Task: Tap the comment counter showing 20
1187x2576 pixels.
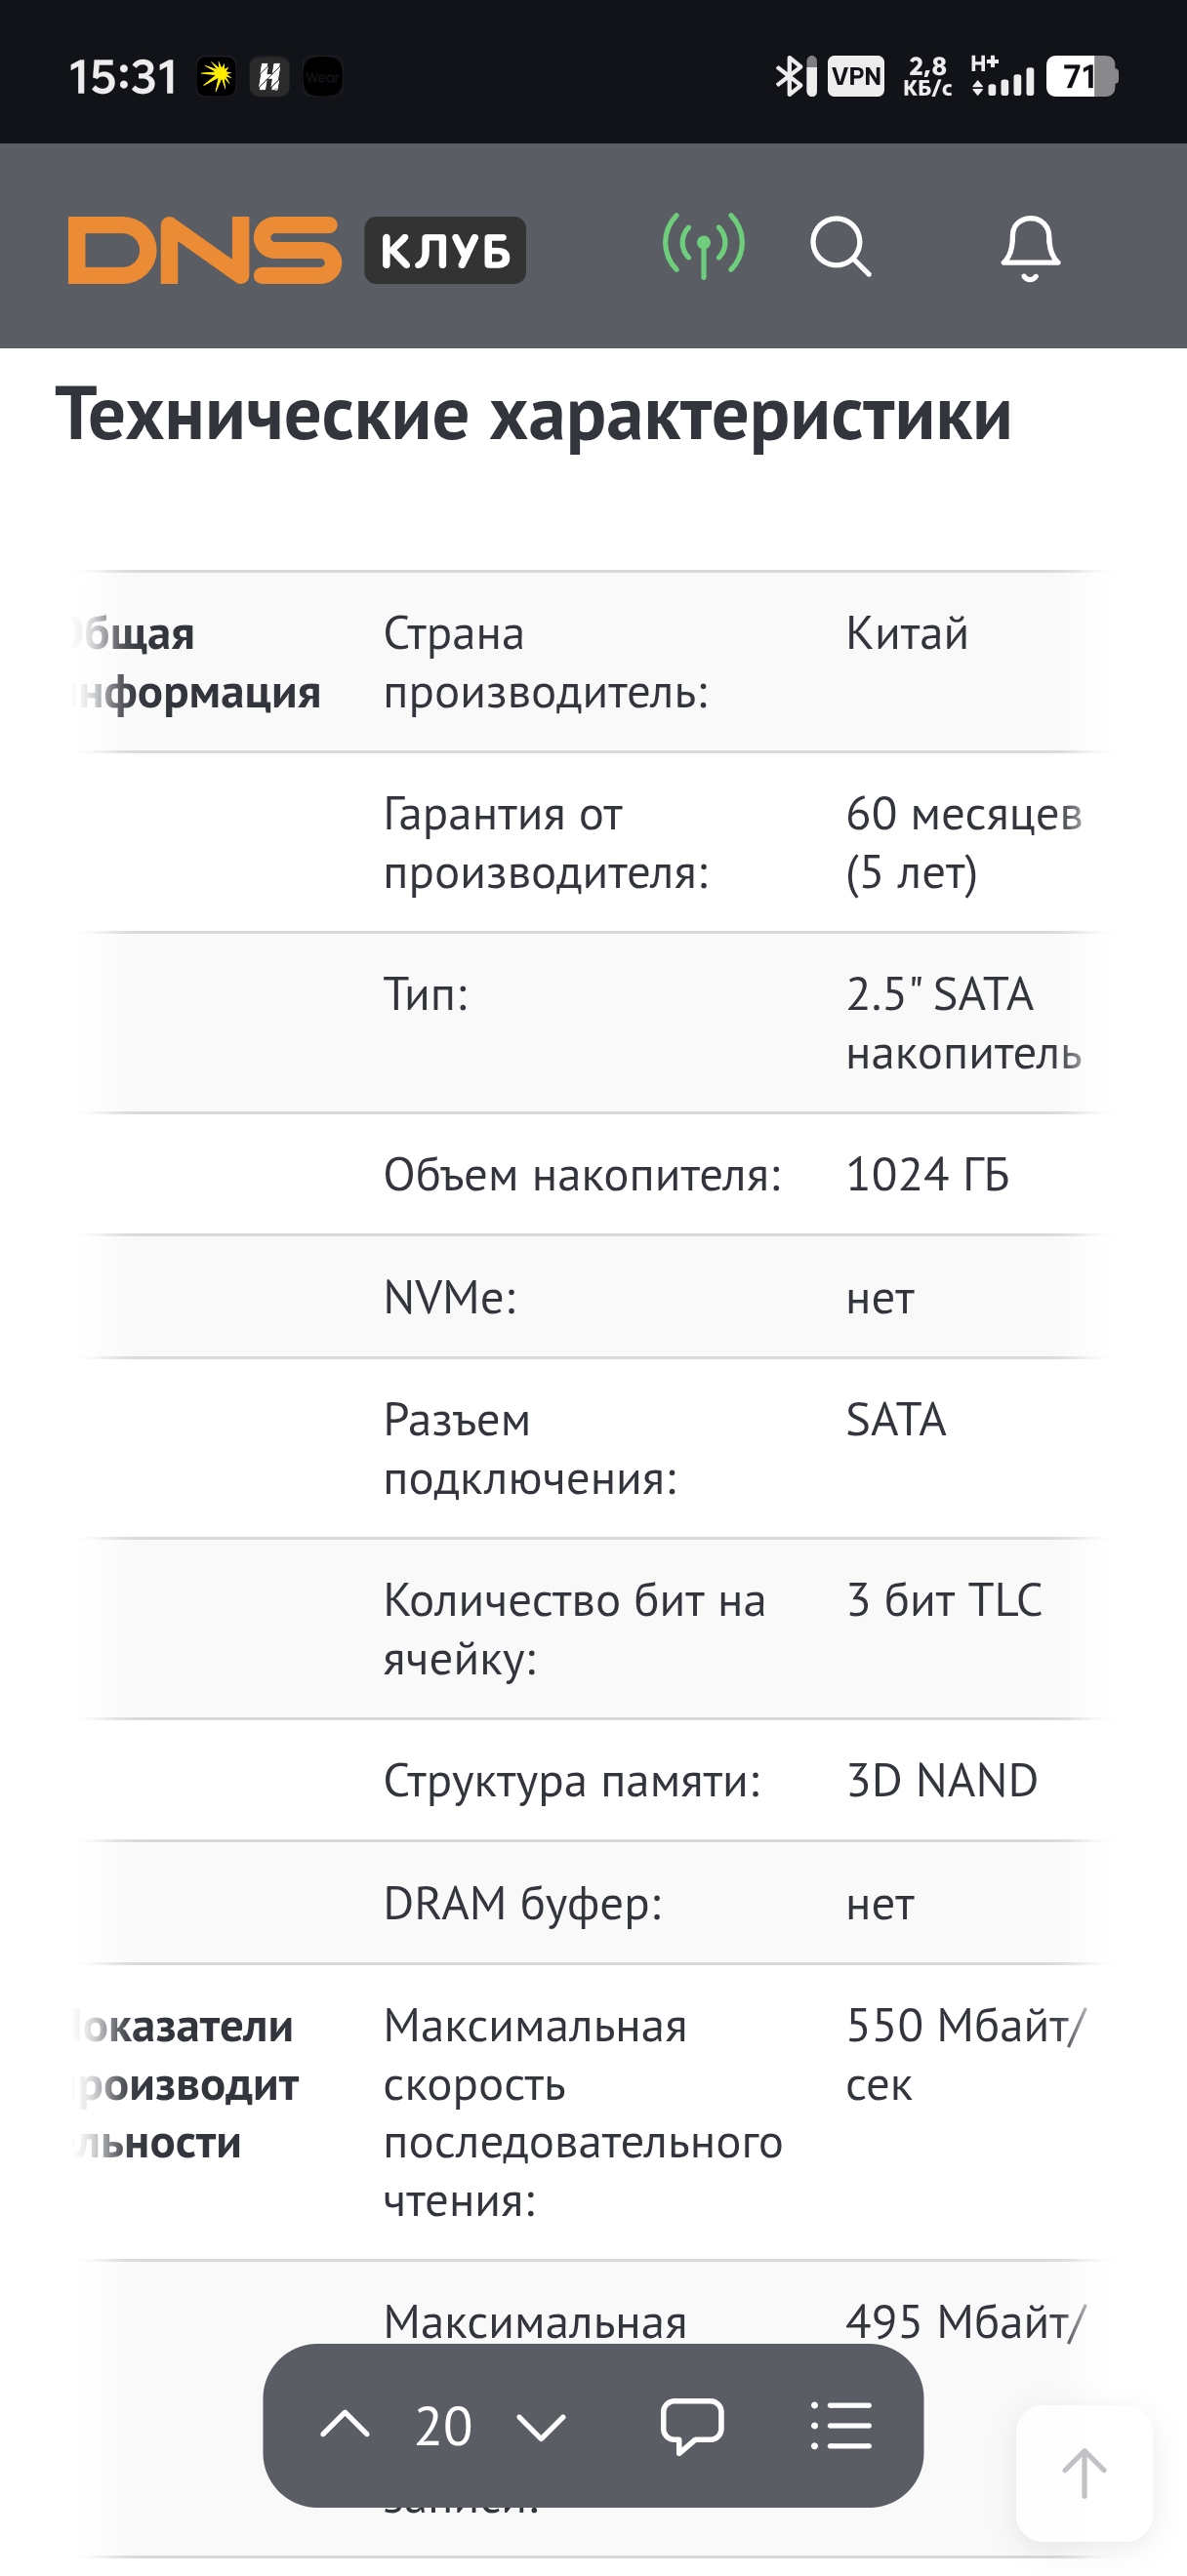Action: point(443,2427)
